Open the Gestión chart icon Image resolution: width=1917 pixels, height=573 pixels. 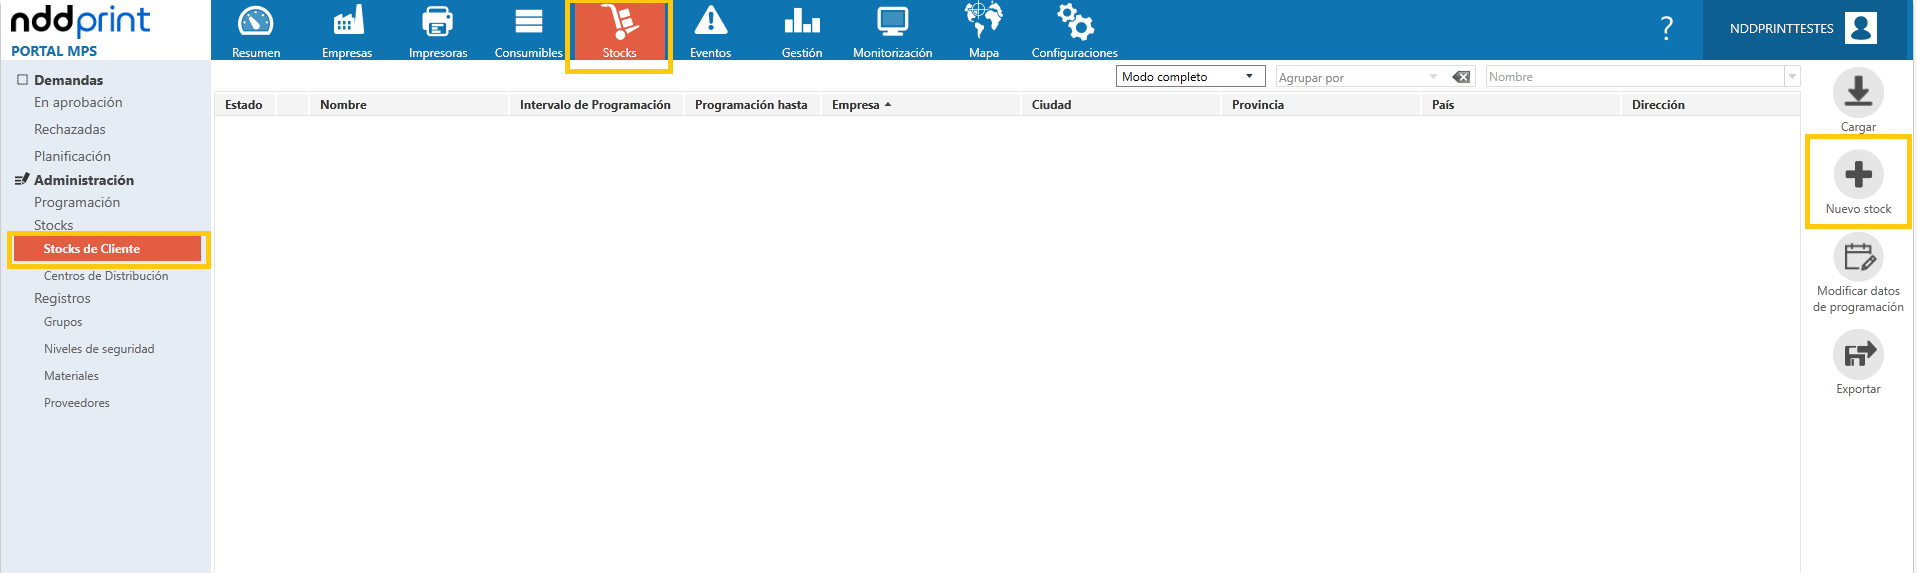802,21
